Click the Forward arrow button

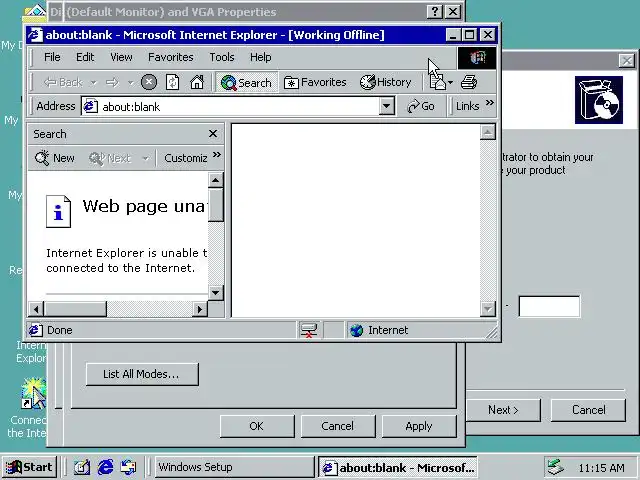(x=113, y=83)
